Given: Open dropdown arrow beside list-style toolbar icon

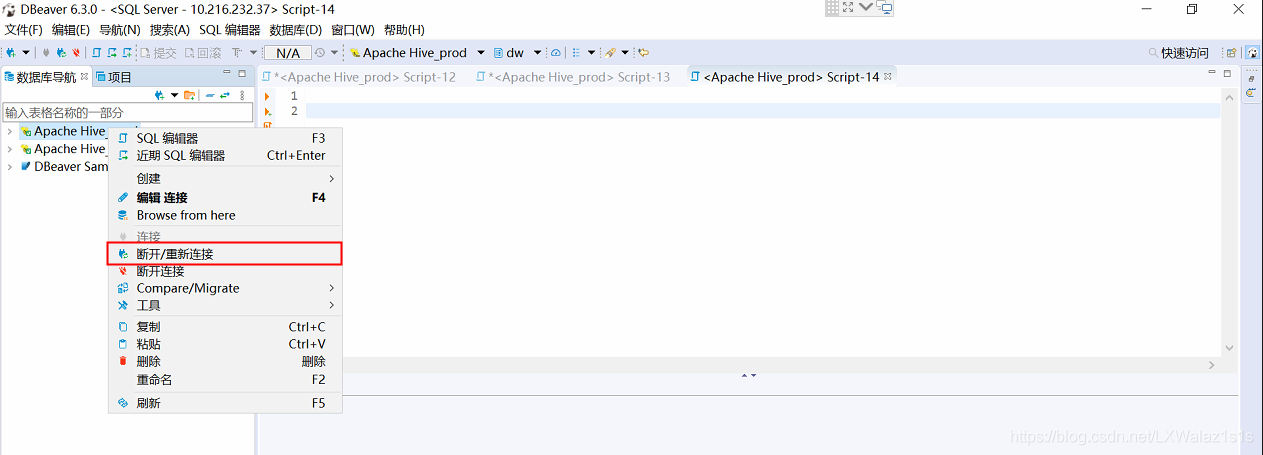Looking at the screenshot, I should pyautogui.click(x=591, y=52).
